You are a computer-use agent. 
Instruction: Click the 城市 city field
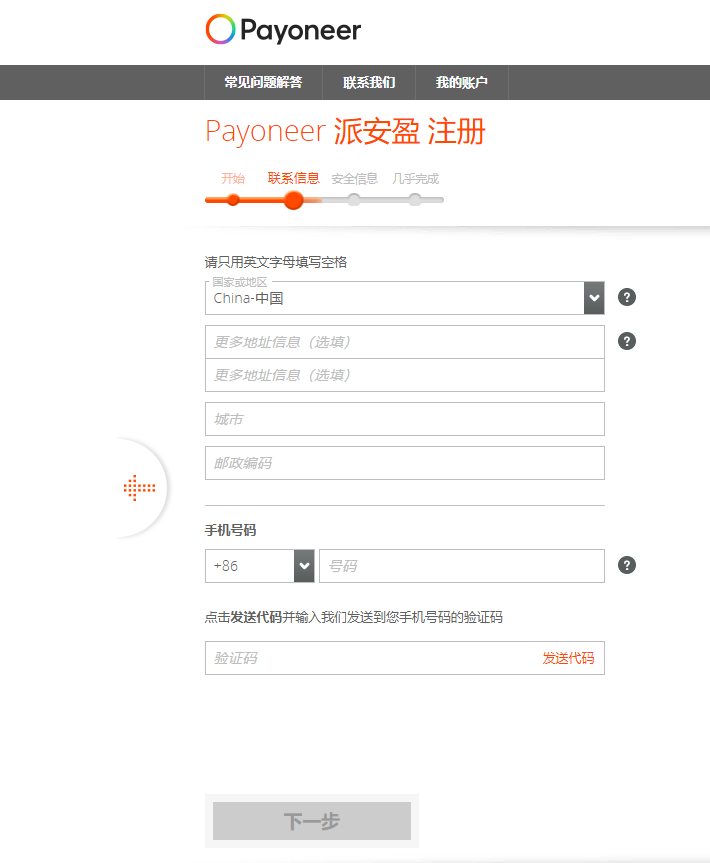(404, 419)
